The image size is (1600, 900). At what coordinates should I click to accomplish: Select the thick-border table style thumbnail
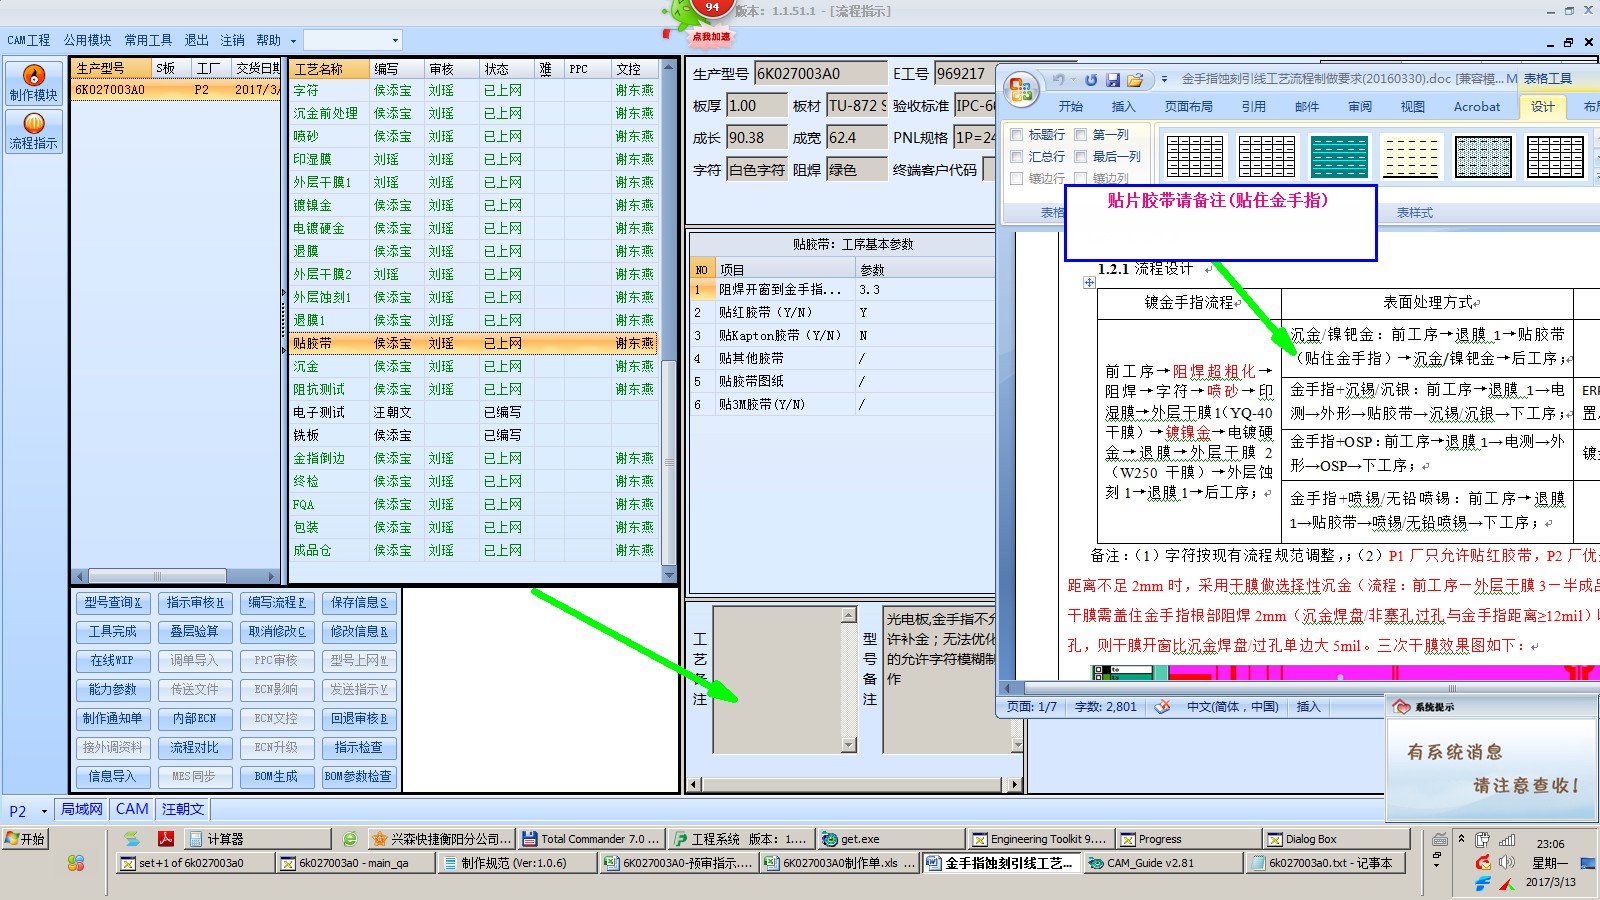(1555, 157)
